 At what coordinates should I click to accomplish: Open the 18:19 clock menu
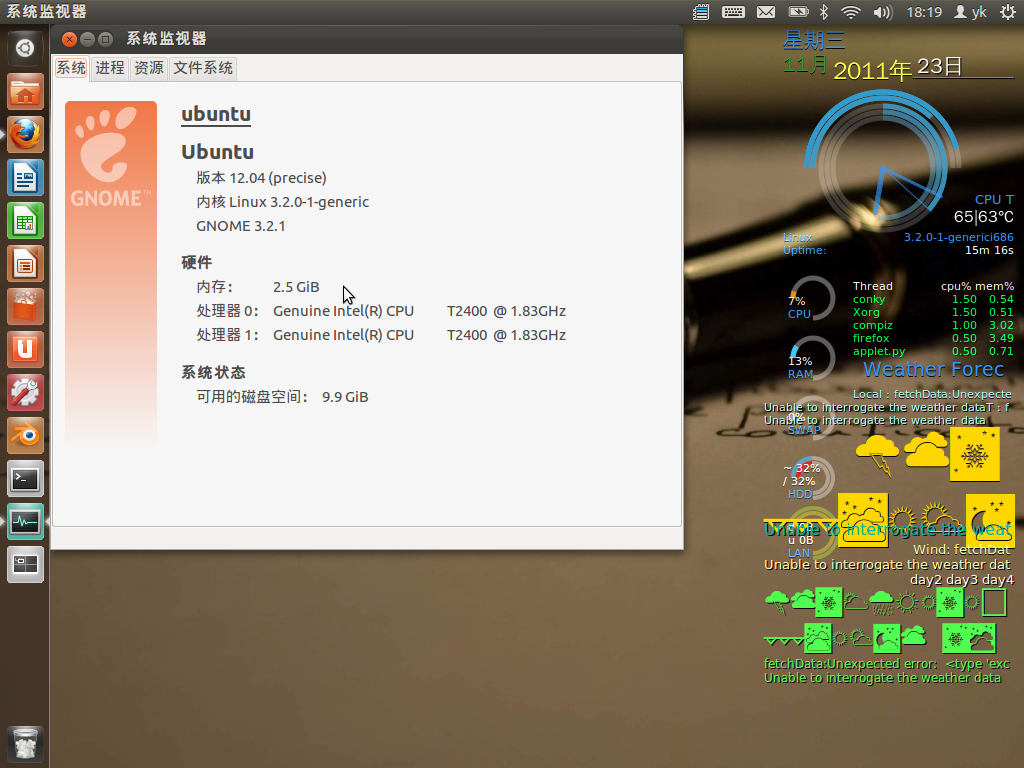pos(924,12)
